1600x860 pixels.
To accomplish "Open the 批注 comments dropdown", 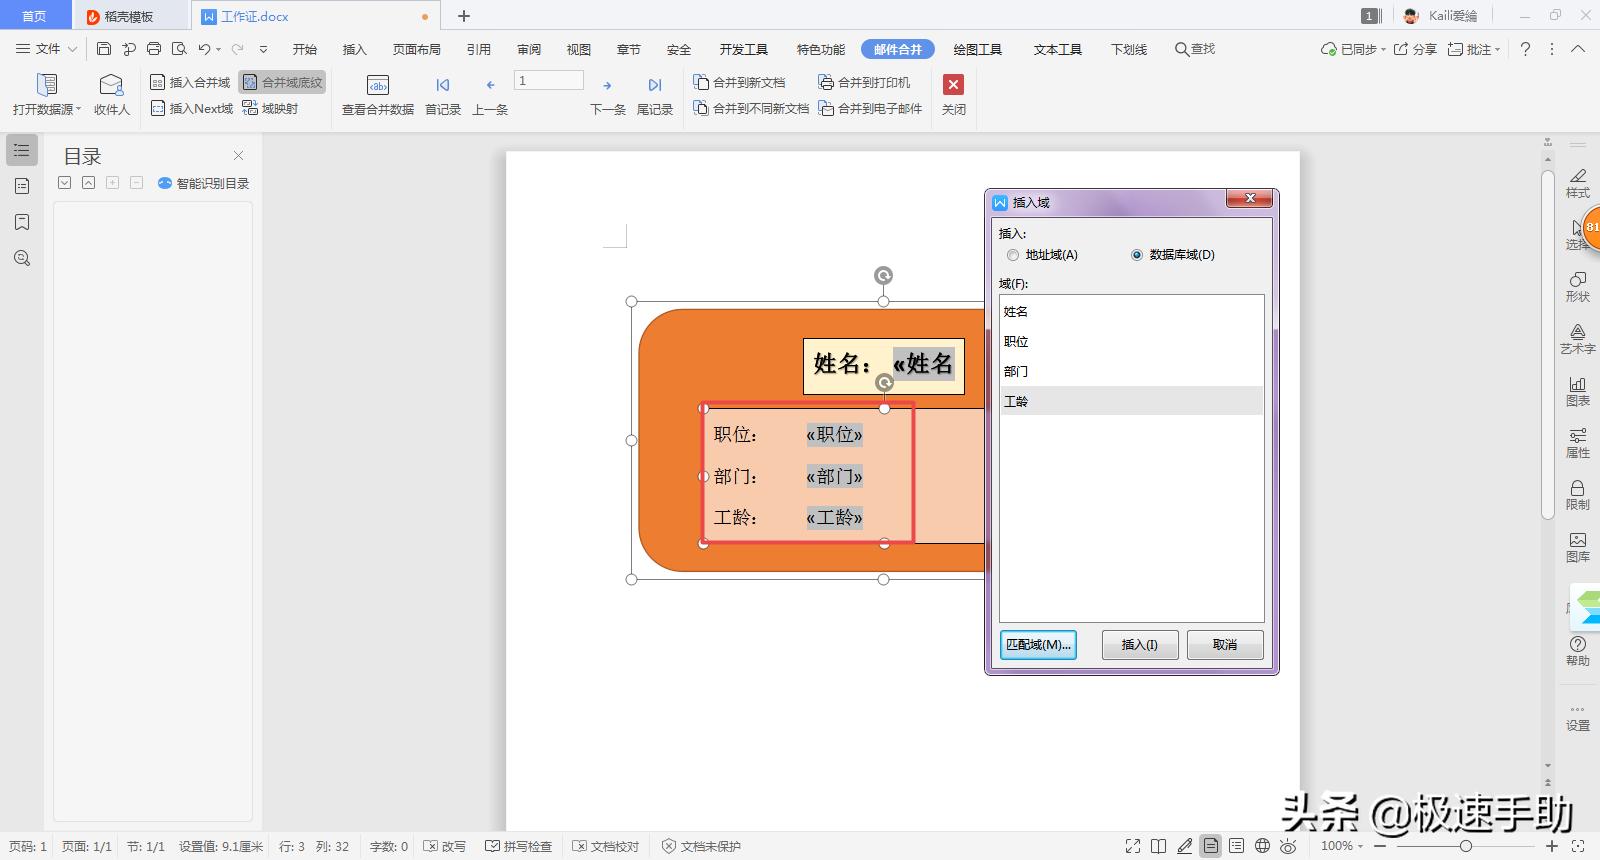I will pyautogui.click(x=1474, y=49).
